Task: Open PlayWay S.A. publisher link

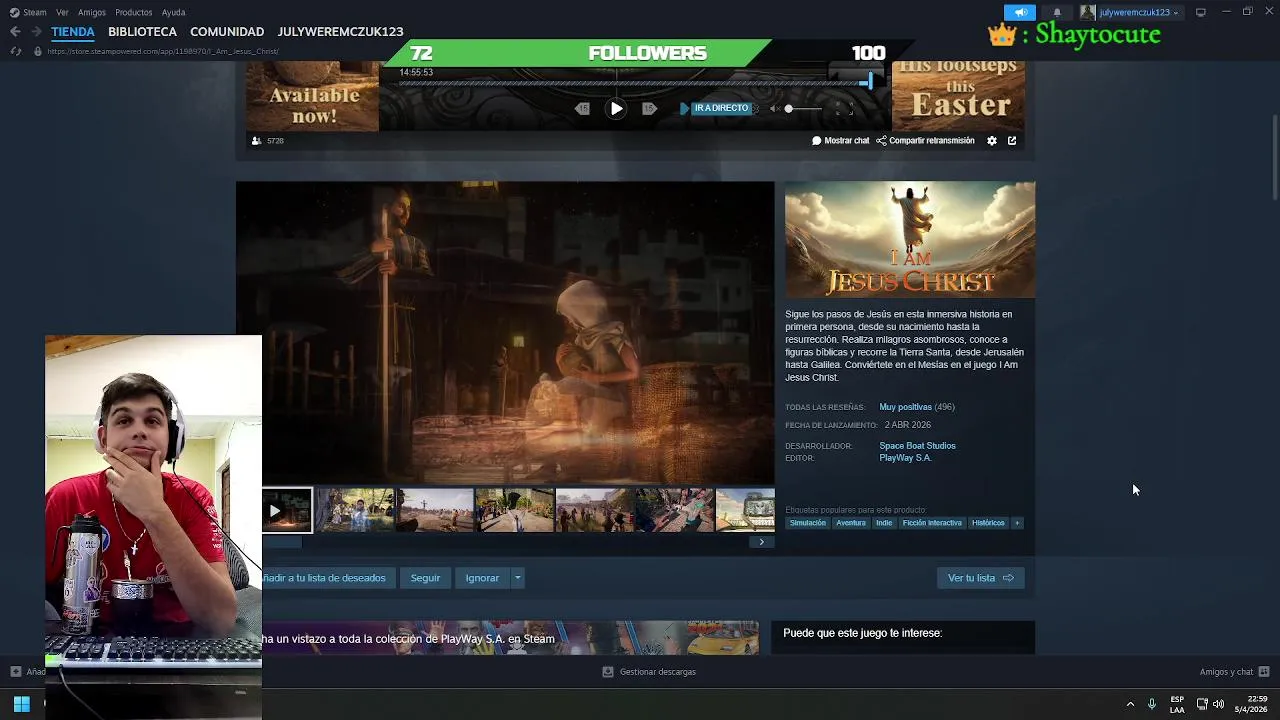Action: click(x=905, y=458)
